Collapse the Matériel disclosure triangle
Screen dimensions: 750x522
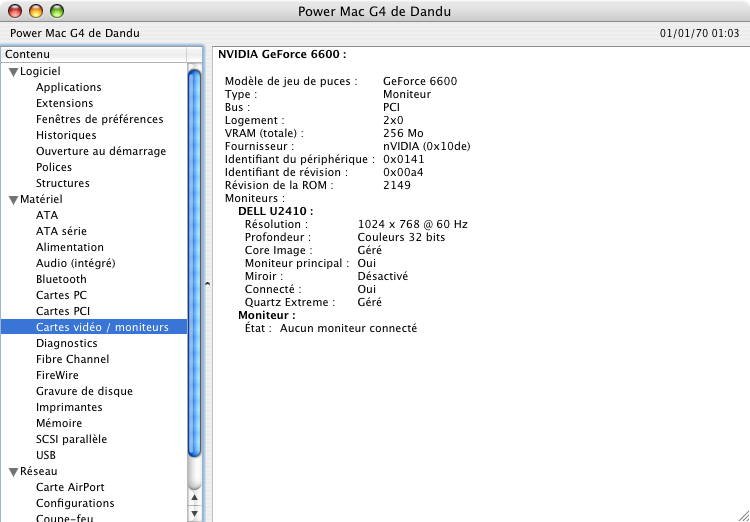point(13,200)
